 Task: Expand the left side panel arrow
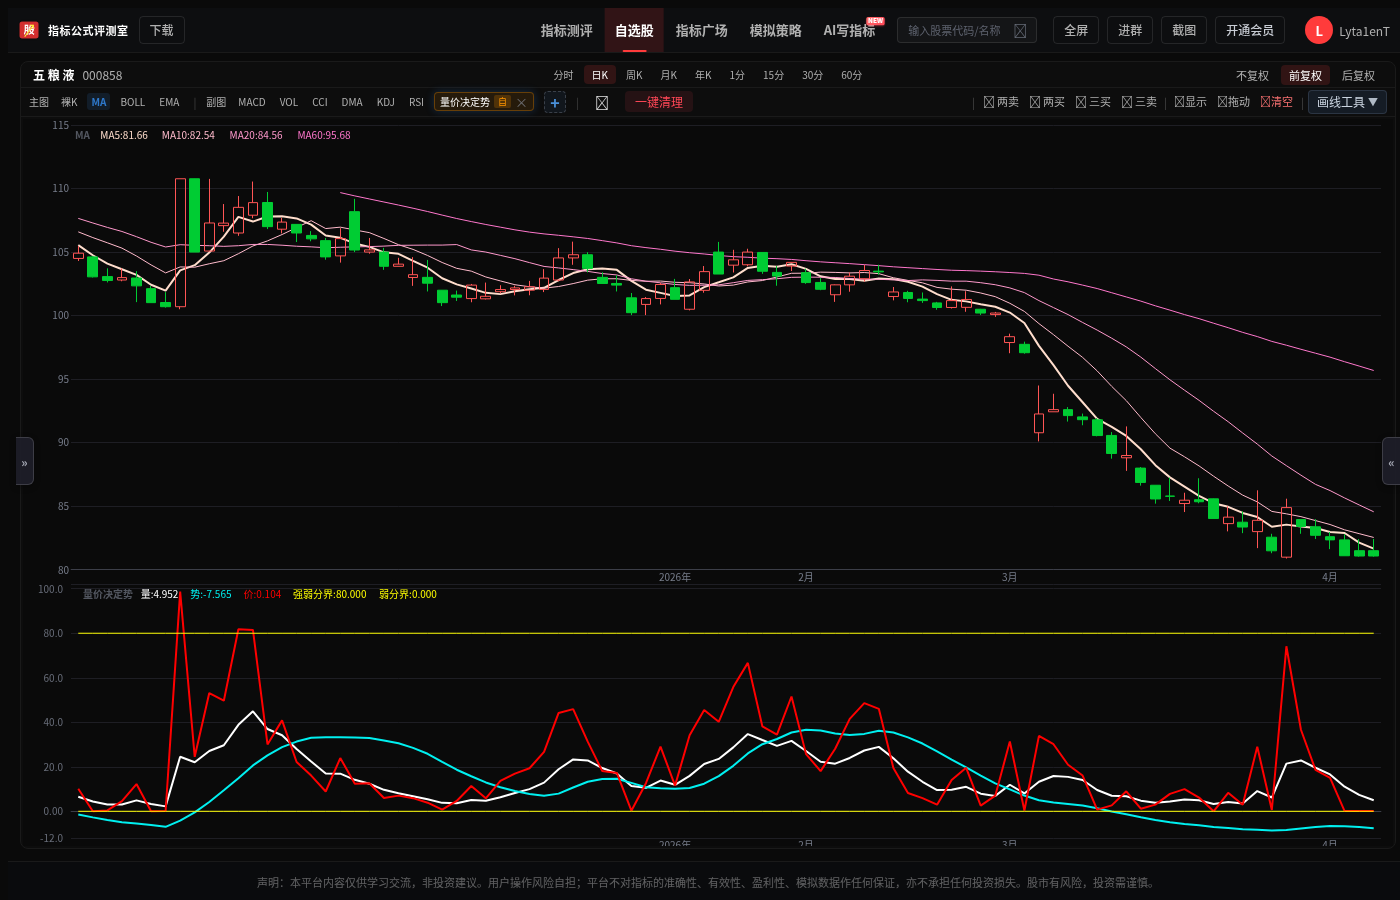[x=25, y=461]
